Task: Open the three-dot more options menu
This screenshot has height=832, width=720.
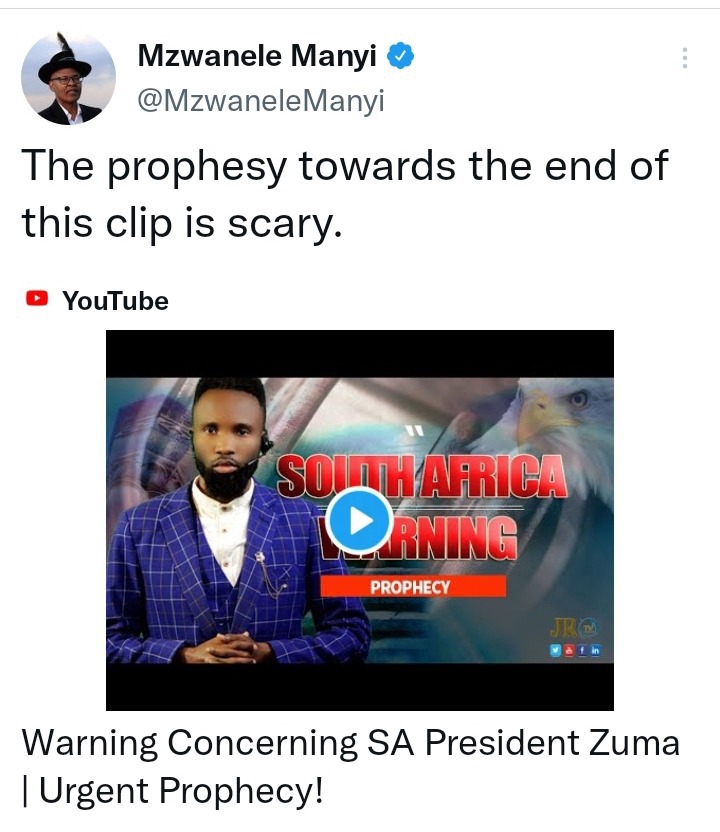Action: point(685,58)
